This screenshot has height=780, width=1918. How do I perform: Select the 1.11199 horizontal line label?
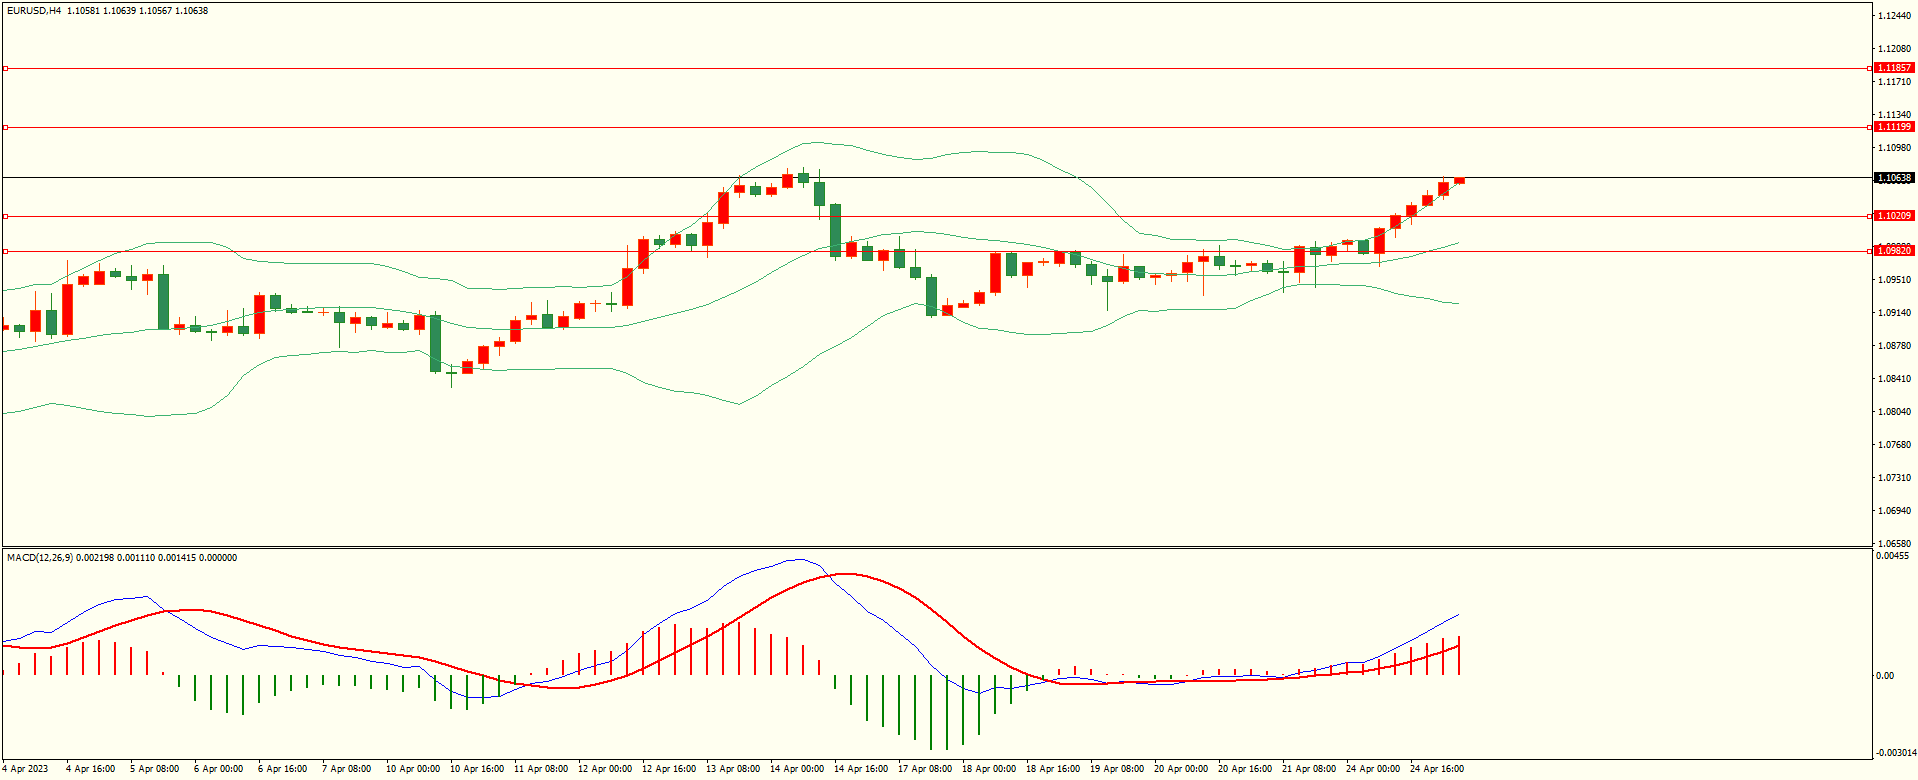point(1893,127)
